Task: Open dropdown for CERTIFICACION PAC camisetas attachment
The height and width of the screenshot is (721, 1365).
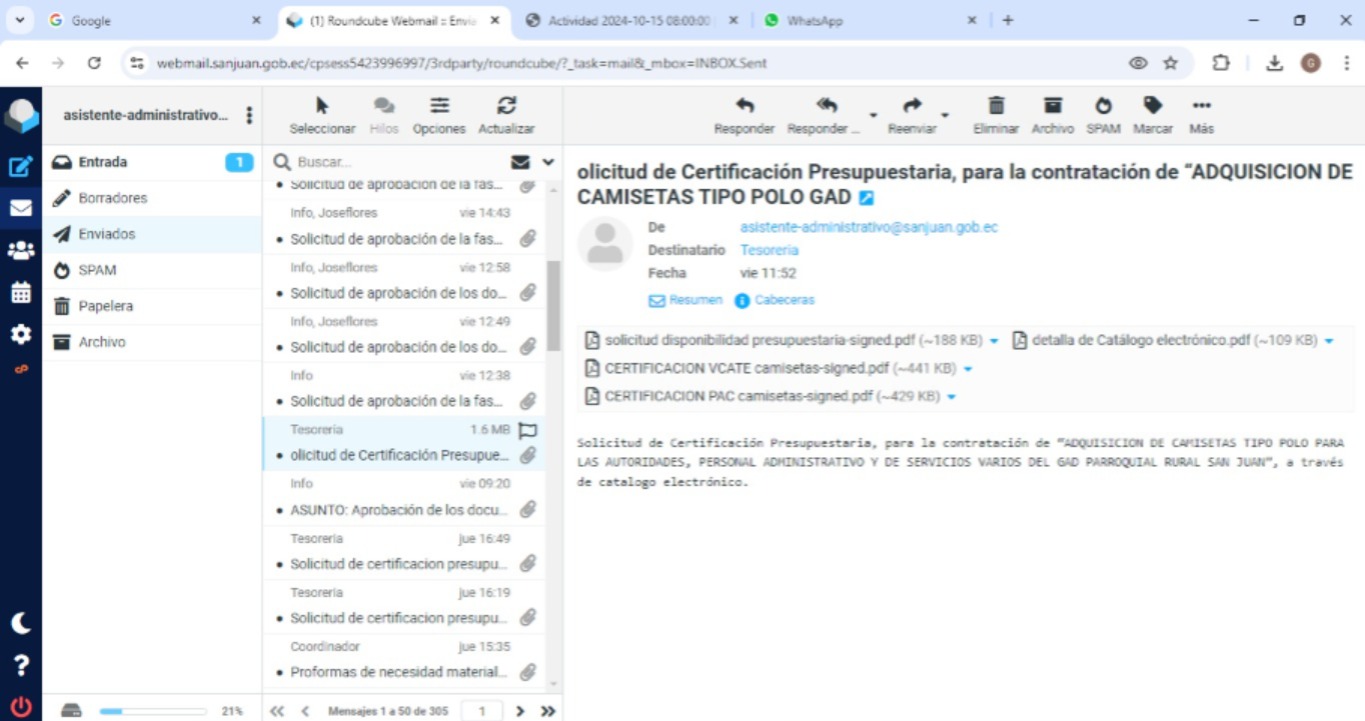Action: pyautogui.click(x=951, y=397)
